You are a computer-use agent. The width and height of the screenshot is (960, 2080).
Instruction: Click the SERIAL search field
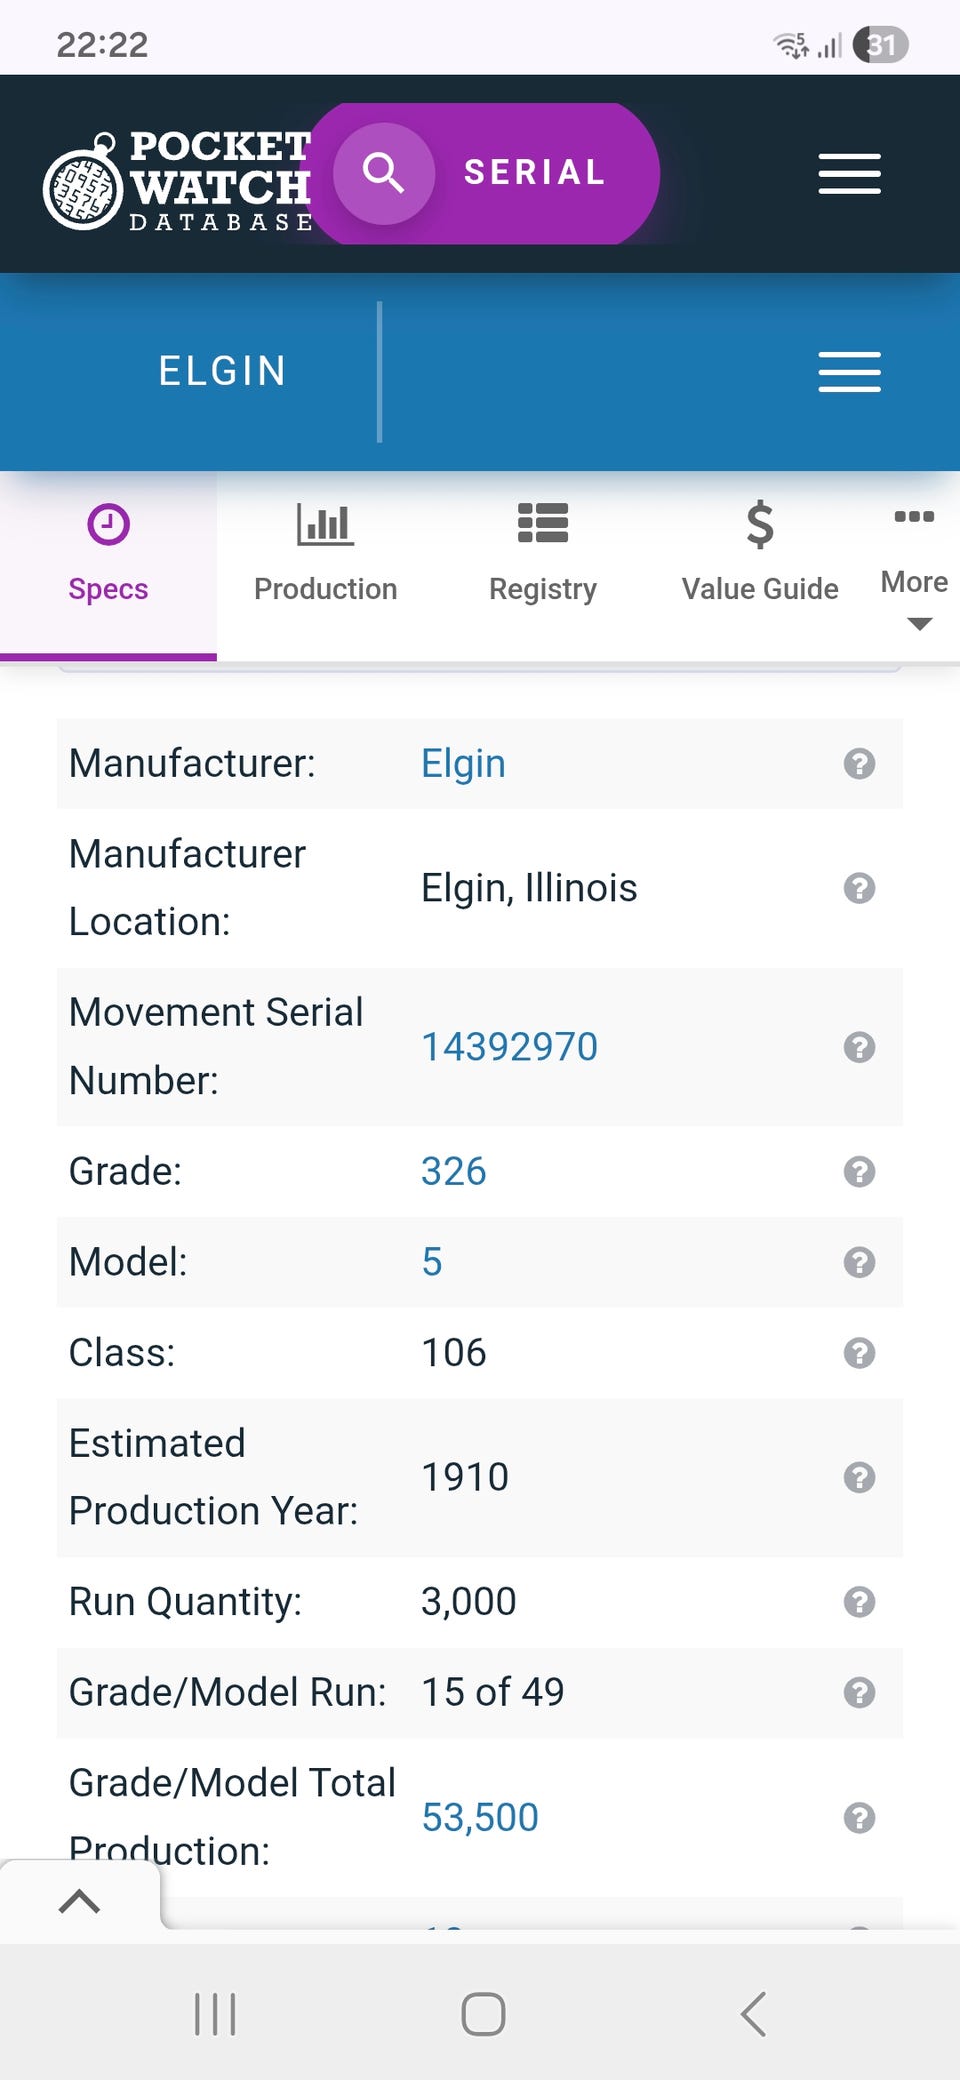point(535,173)
